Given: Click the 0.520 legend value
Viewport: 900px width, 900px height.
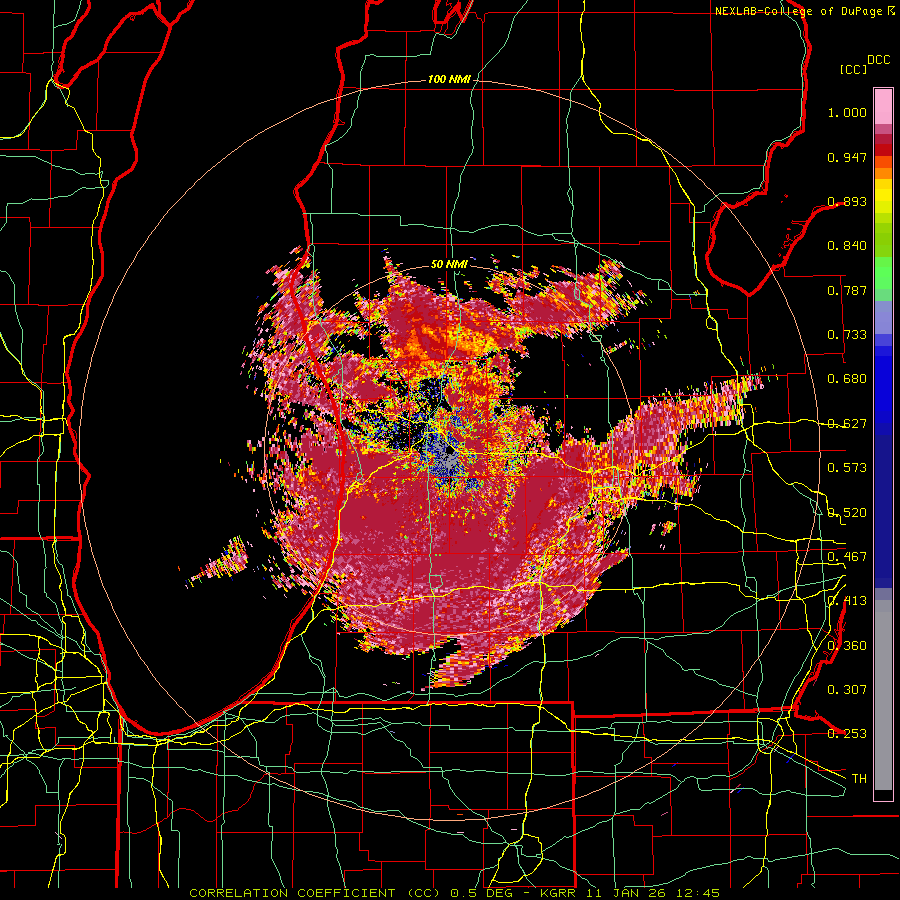Looking at the screenshot, I should (x=847, y=513).
